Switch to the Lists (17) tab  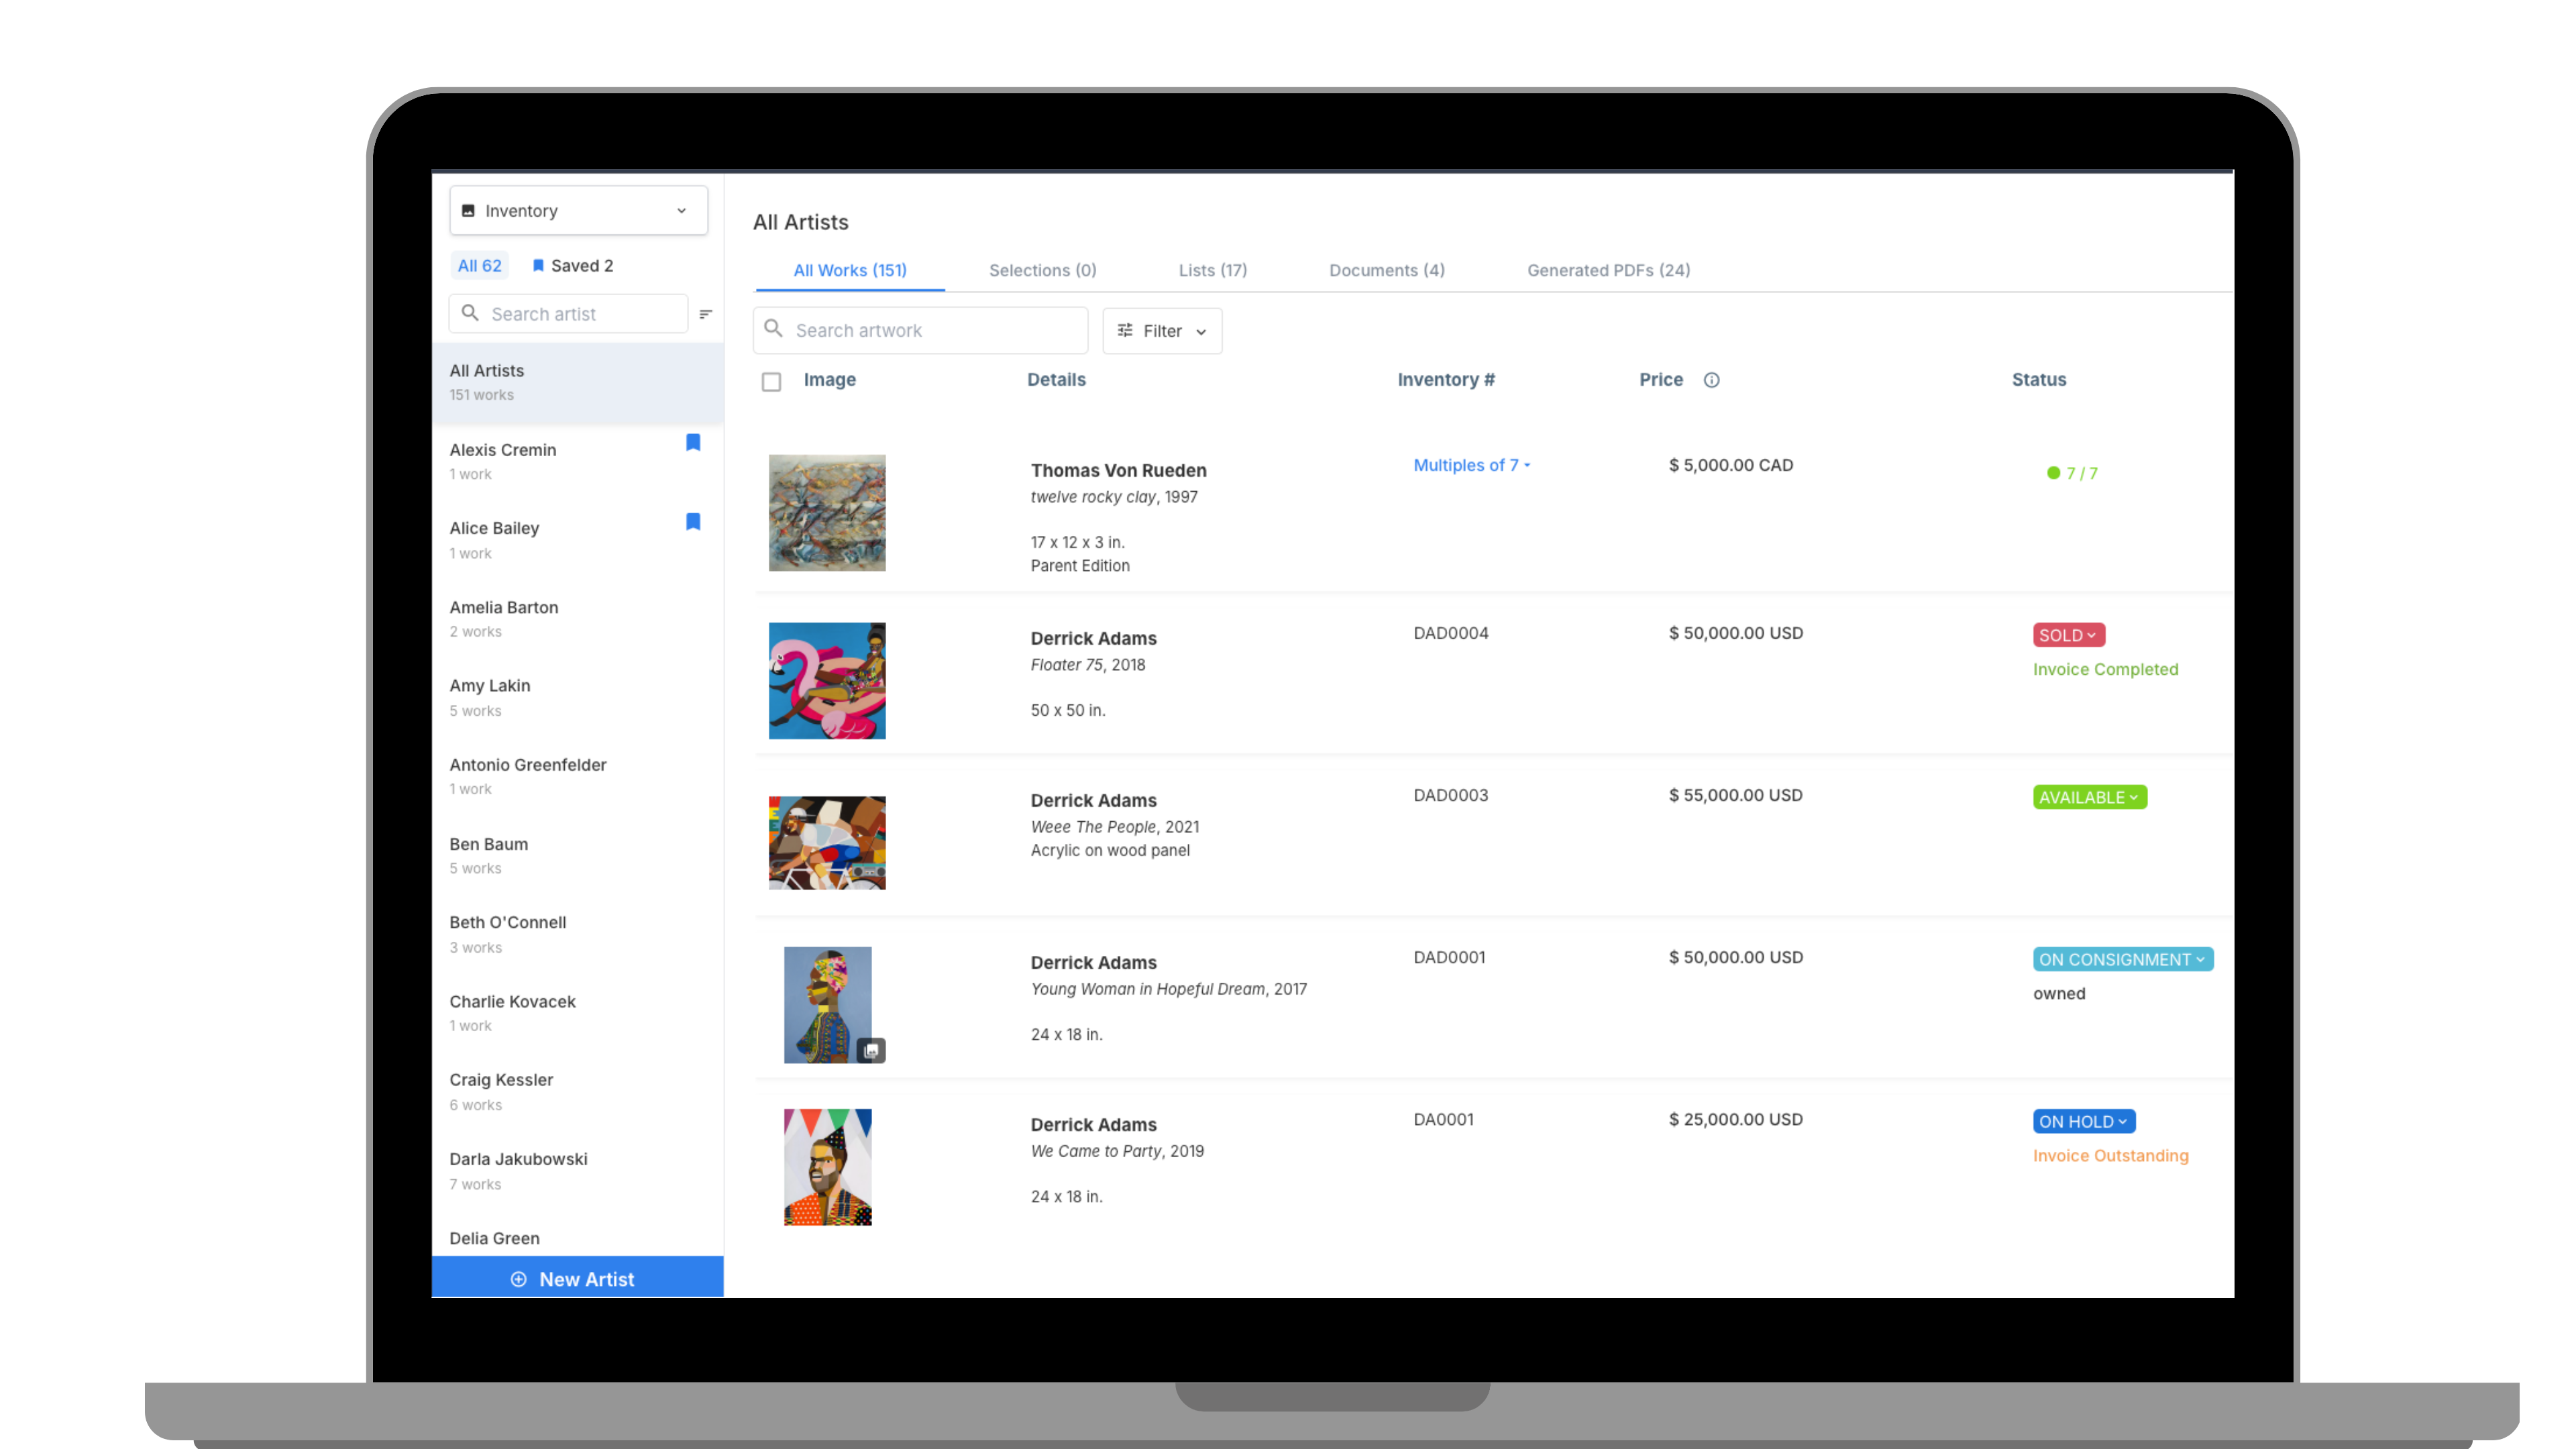point(1212,270)
